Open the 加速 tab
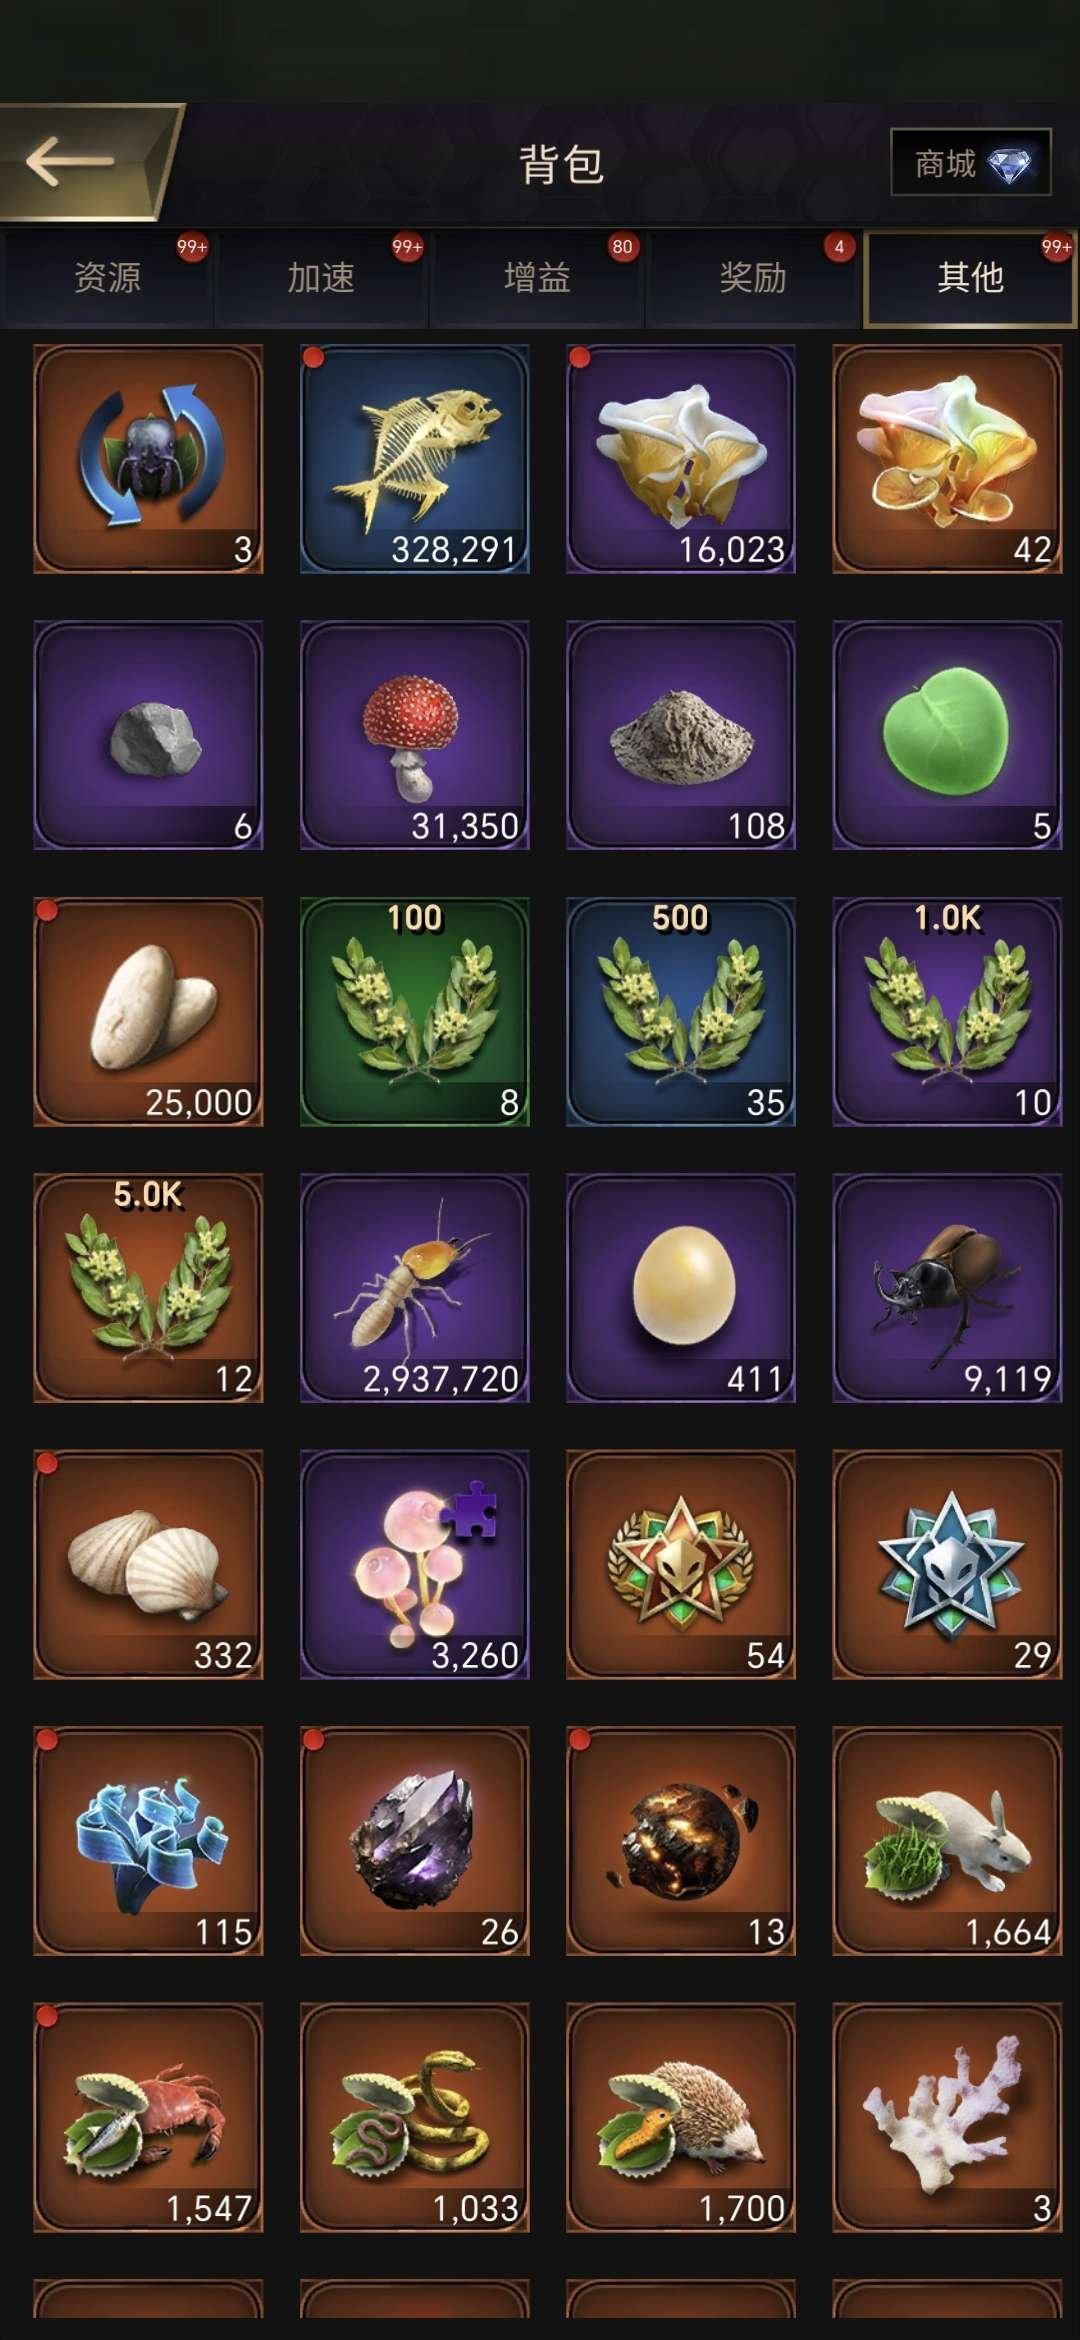 [321, 278]
